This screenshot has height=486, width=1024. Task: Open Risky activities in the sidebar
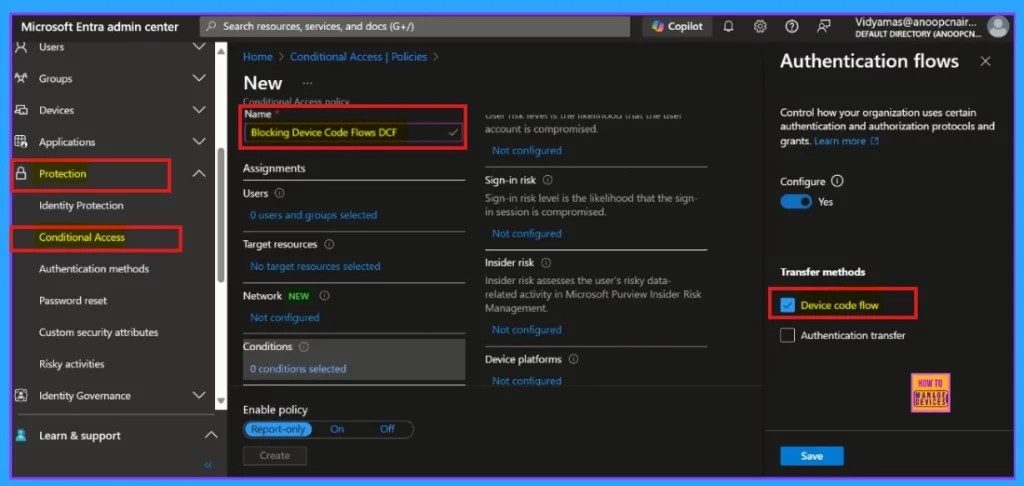coord(72,364)
